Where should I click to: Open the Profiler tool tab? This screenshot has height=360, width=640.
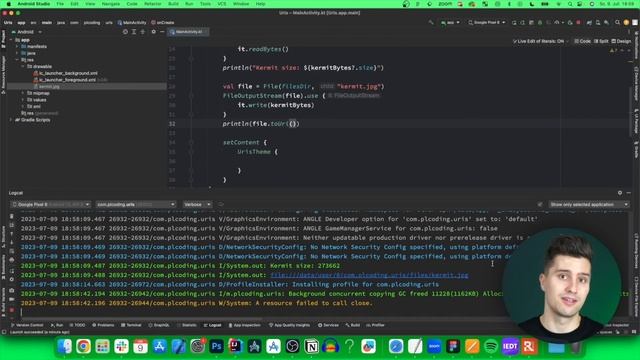click(x=376, y=325)
